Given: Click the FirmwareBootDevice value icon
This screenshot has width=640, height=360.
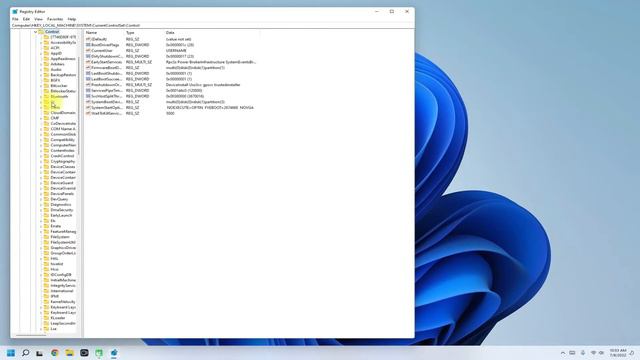Looking at the screenshot, I should coord(88,68).
